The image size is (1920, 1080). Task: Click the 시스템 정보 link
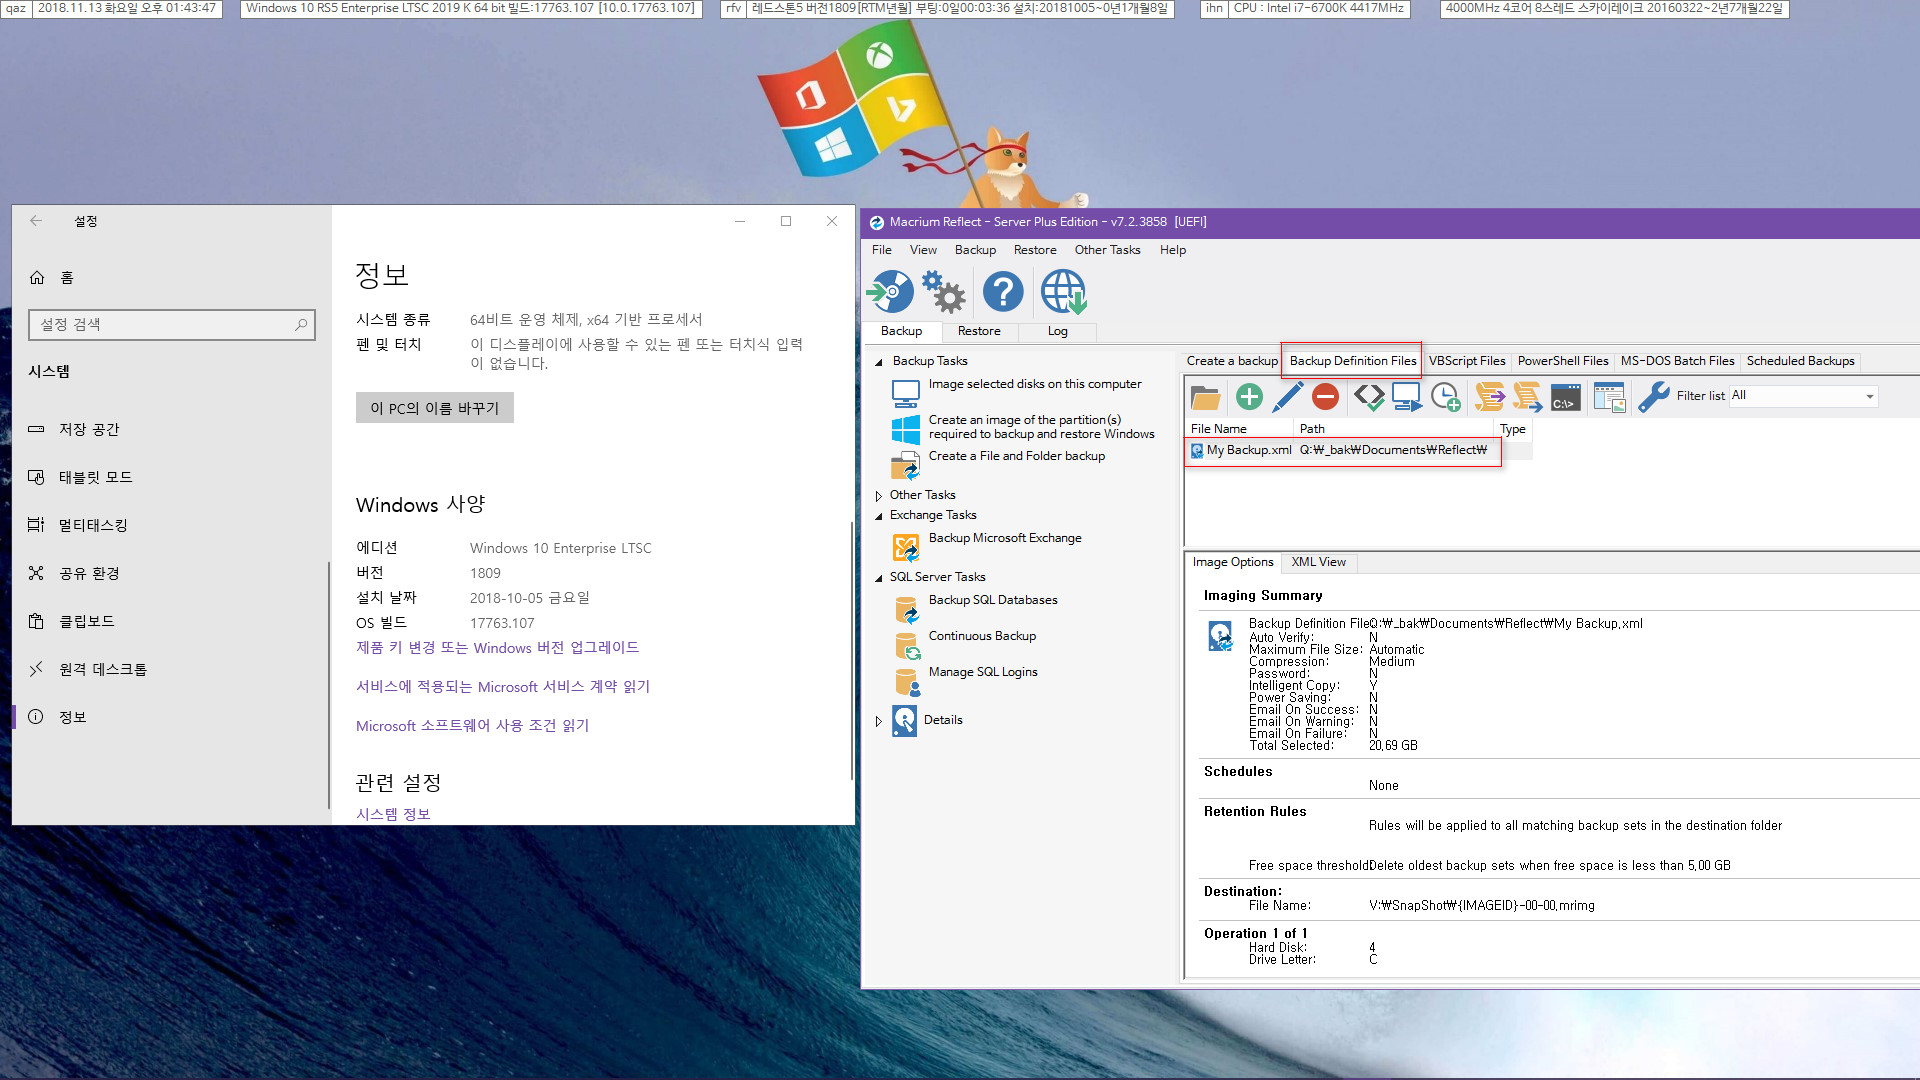pyautogui.click(x=393, y=814)
